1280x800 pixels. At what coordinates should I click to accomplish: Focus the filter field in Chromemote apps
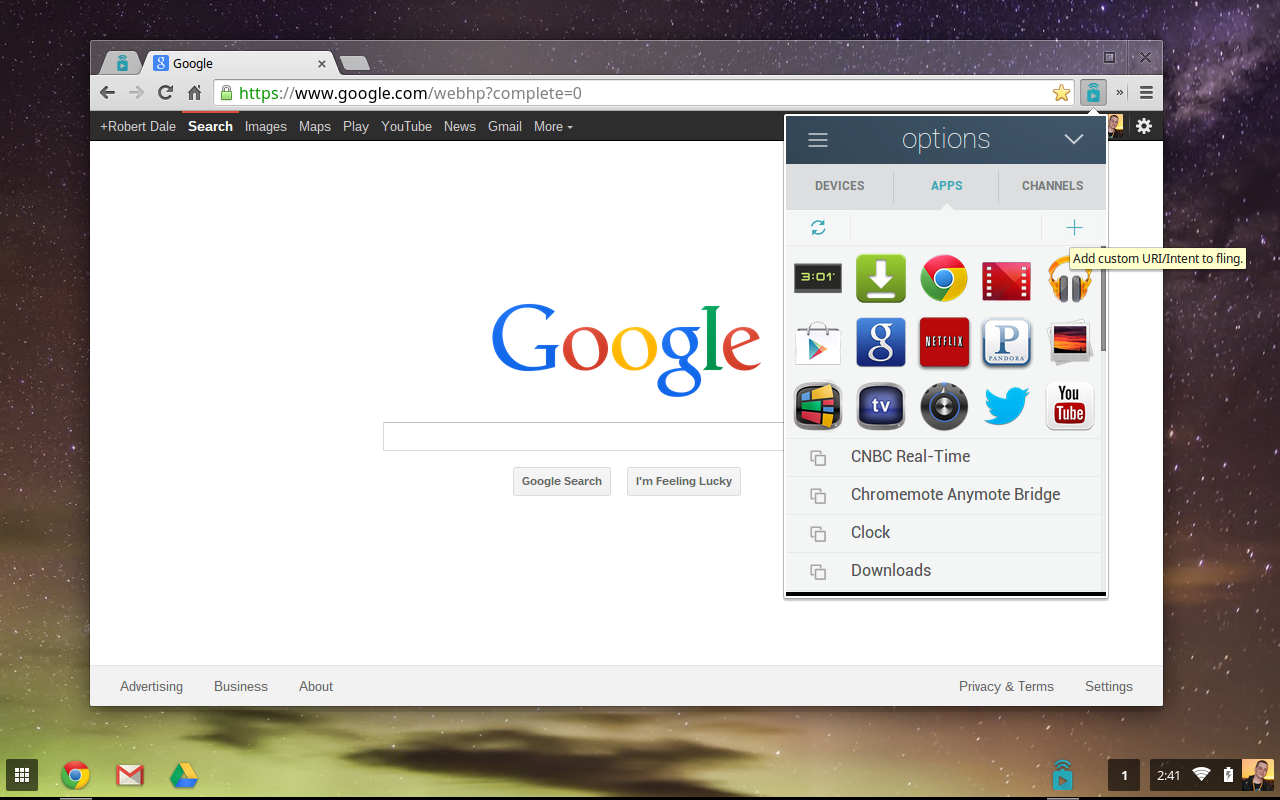(x=946, y=227)
